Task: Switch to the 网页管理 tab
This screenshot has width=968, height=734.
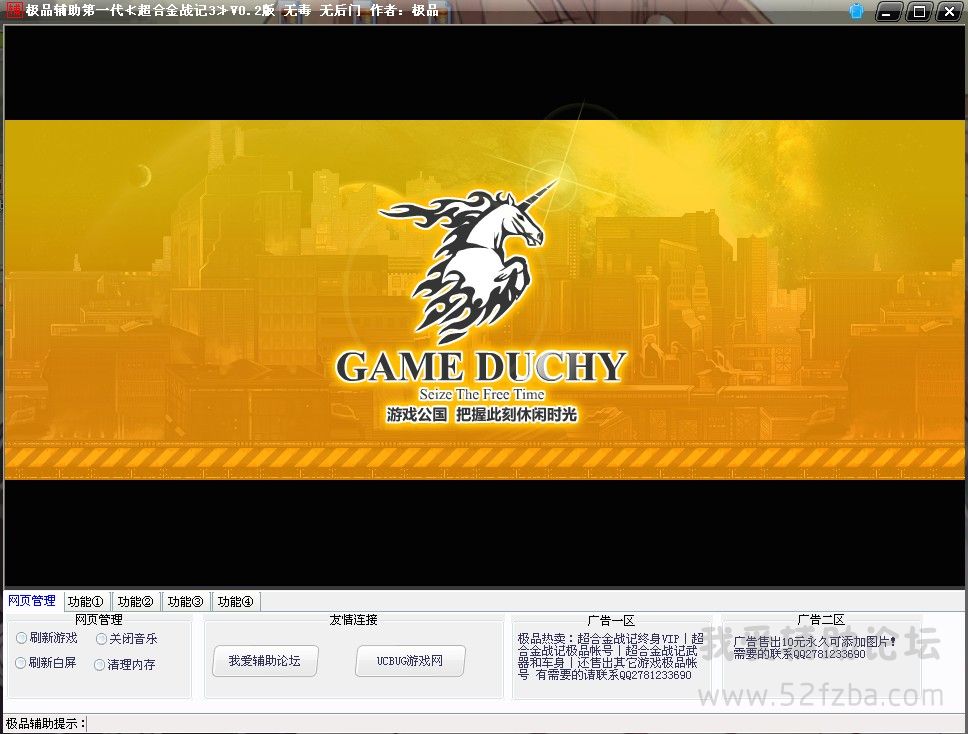Action: (32, 601)
